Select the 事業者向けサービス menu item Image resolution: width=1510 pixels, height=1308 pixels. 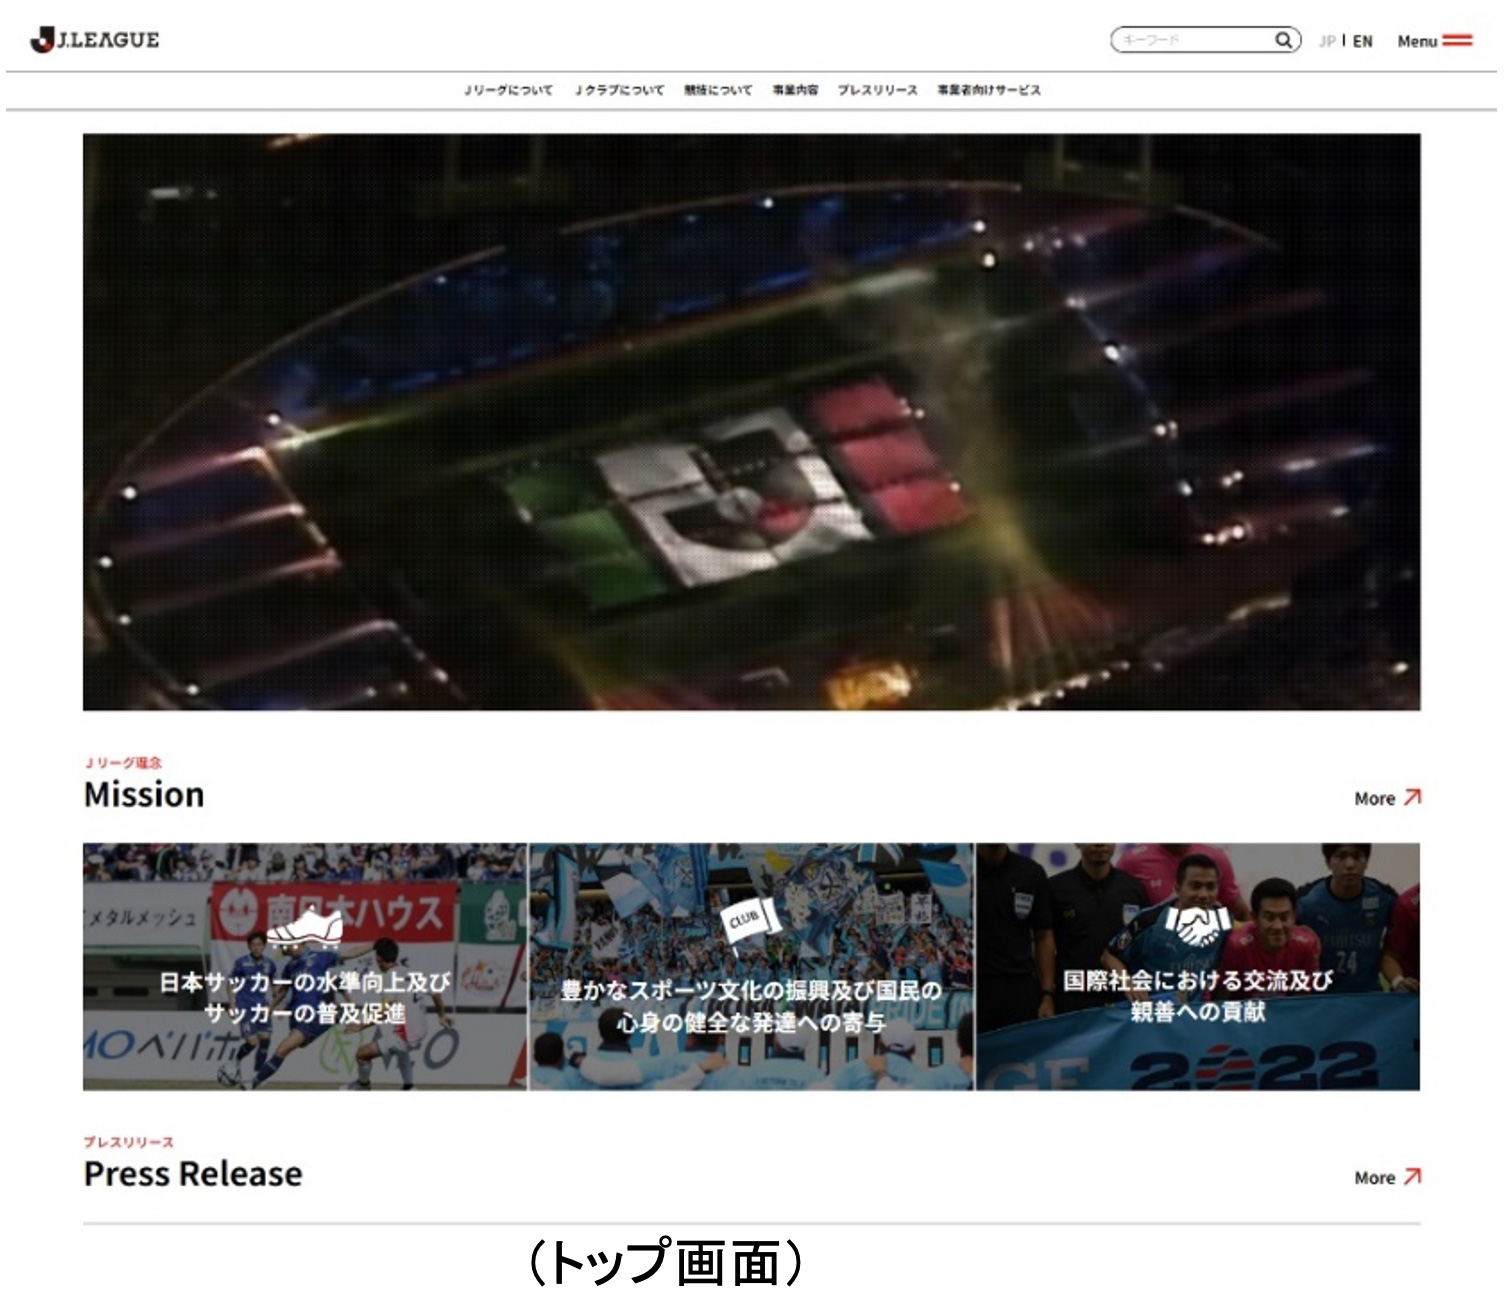click(x=989, y=90)
